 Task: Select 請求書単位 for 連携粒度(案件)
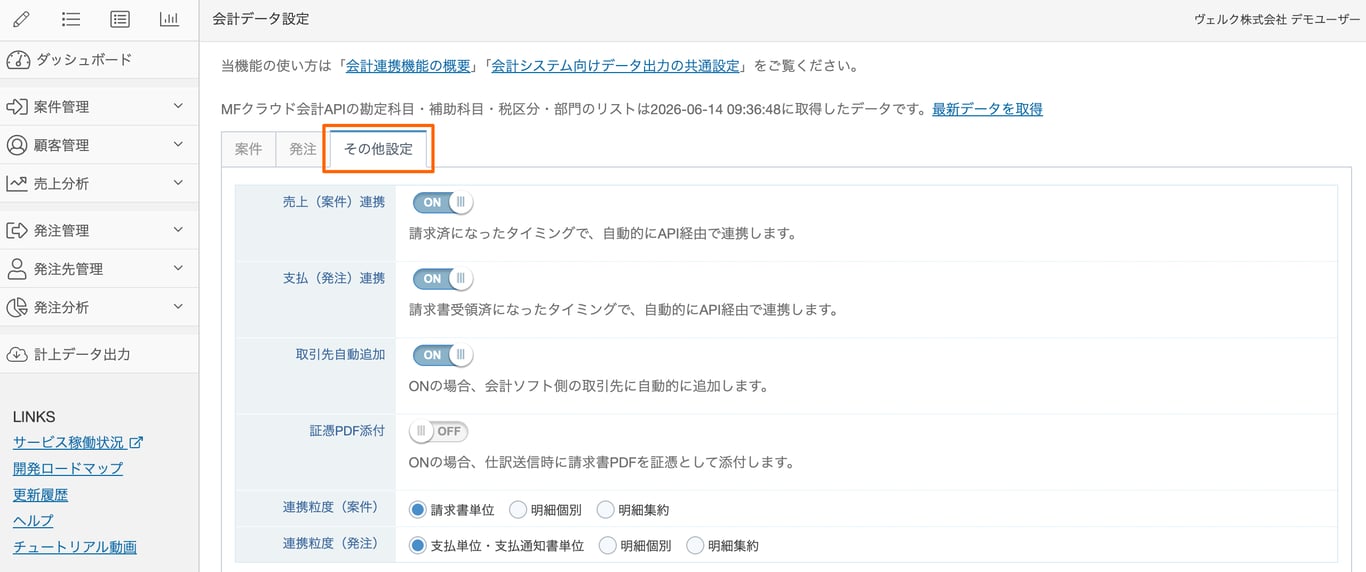418,510
